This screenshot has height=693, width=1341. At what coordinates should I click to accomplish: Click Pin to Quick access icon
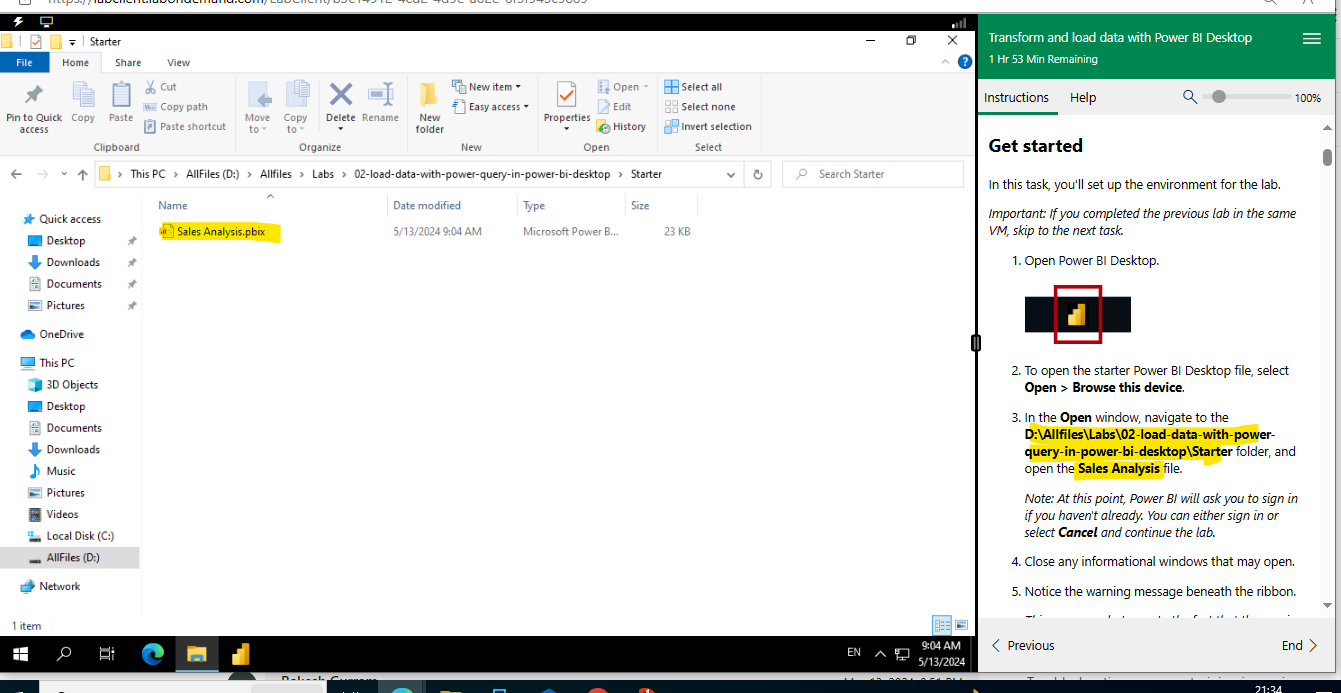tap(34, 96)
